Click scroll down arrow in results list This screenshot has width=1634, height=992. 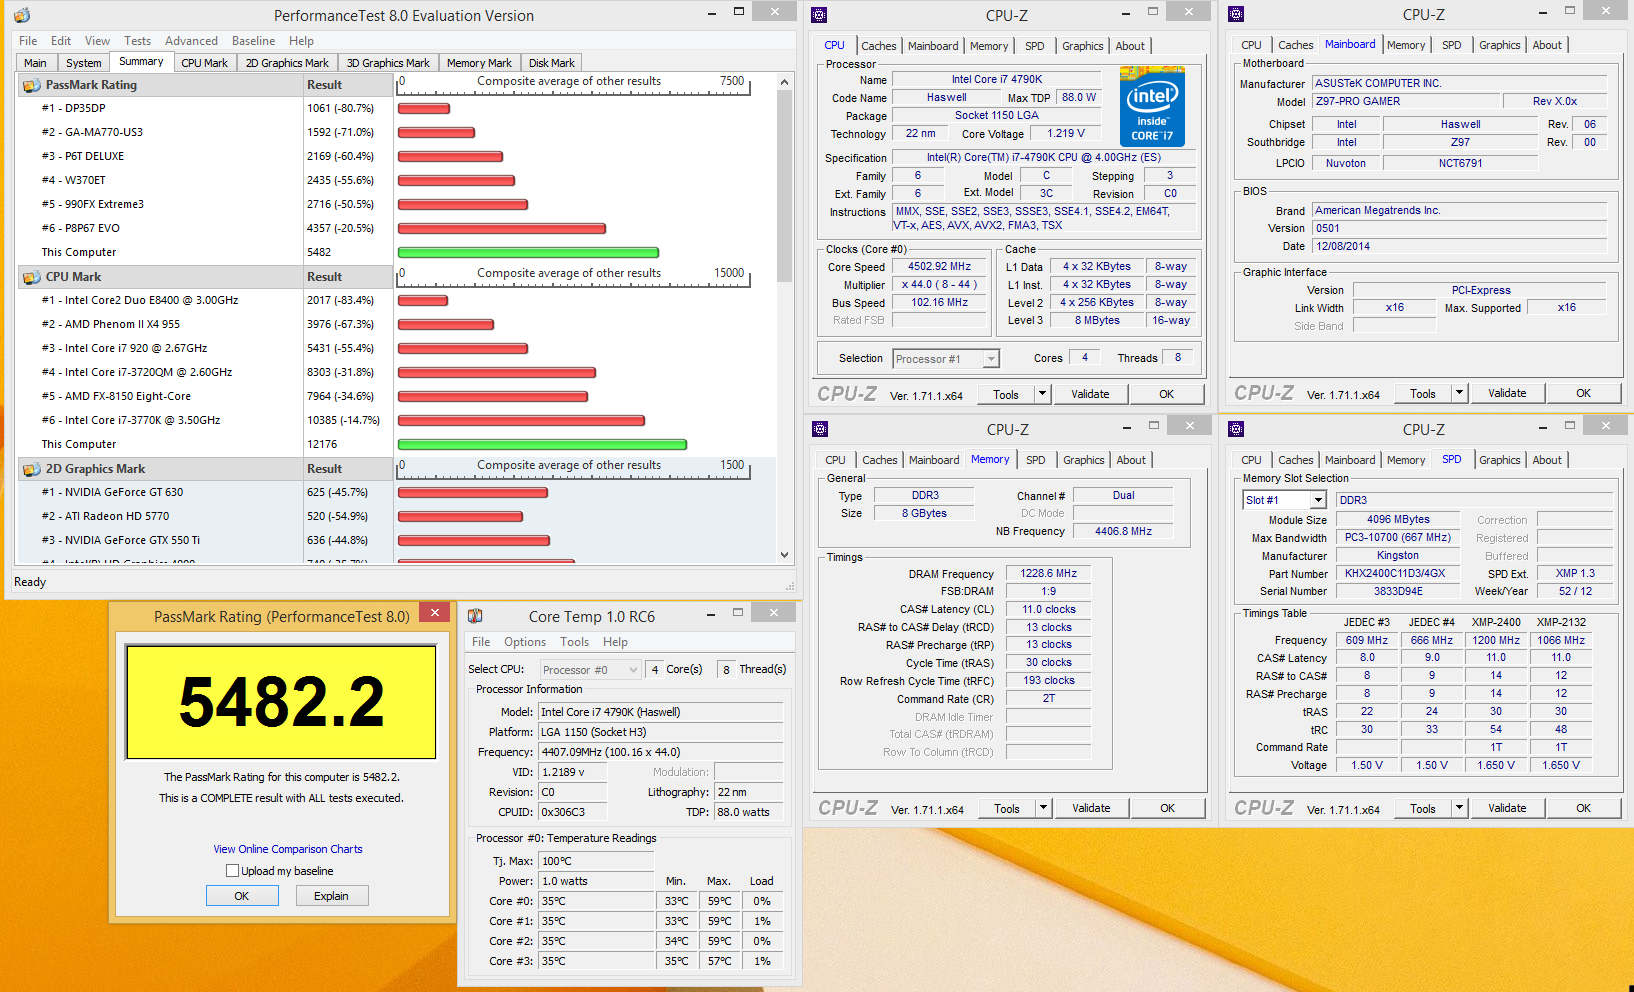784,555
